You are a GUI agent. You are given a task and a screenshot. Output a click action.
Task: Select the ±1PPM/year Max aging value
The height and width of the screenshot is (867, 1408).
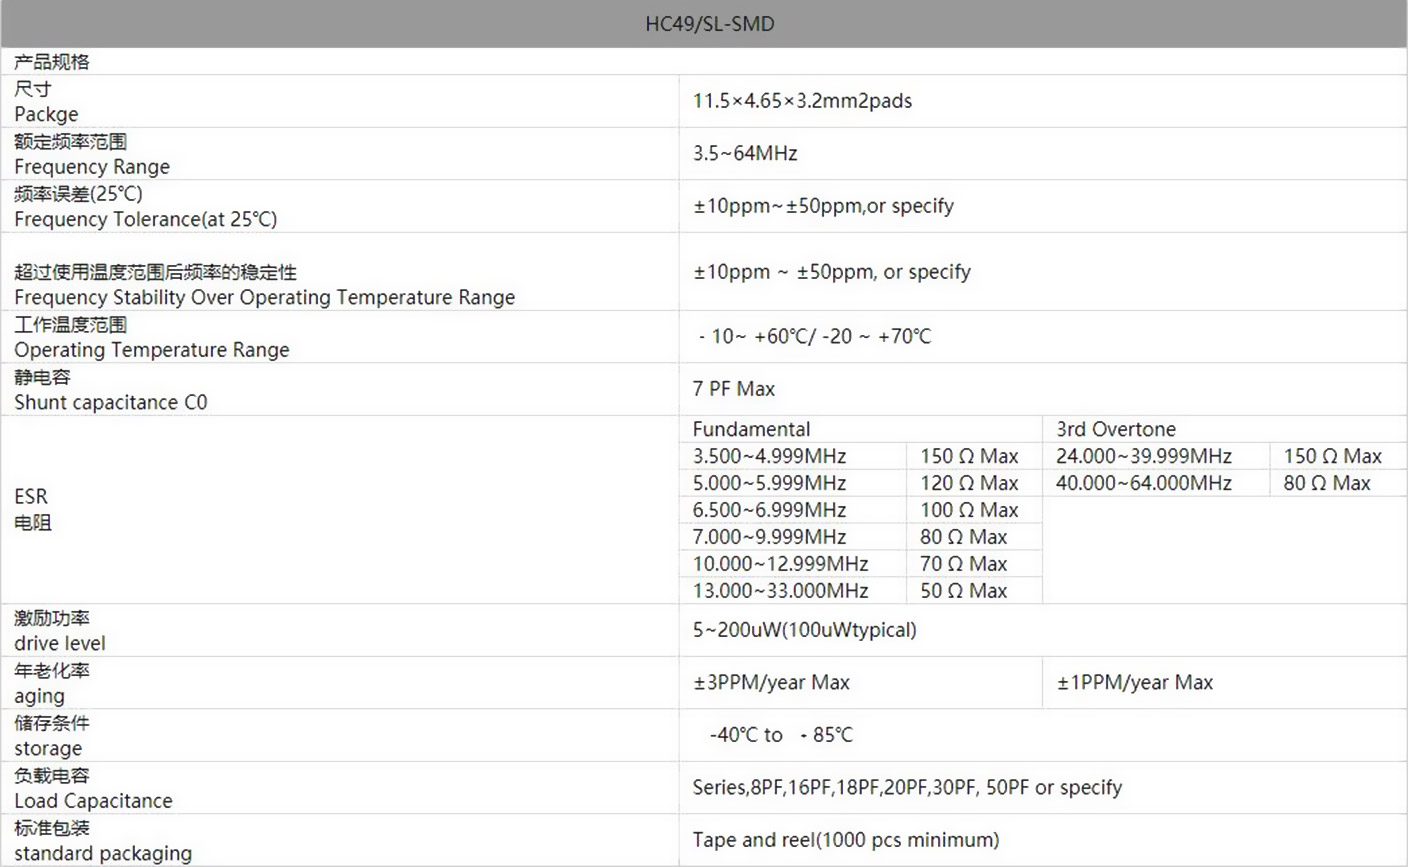click(x=1134, y=683)
